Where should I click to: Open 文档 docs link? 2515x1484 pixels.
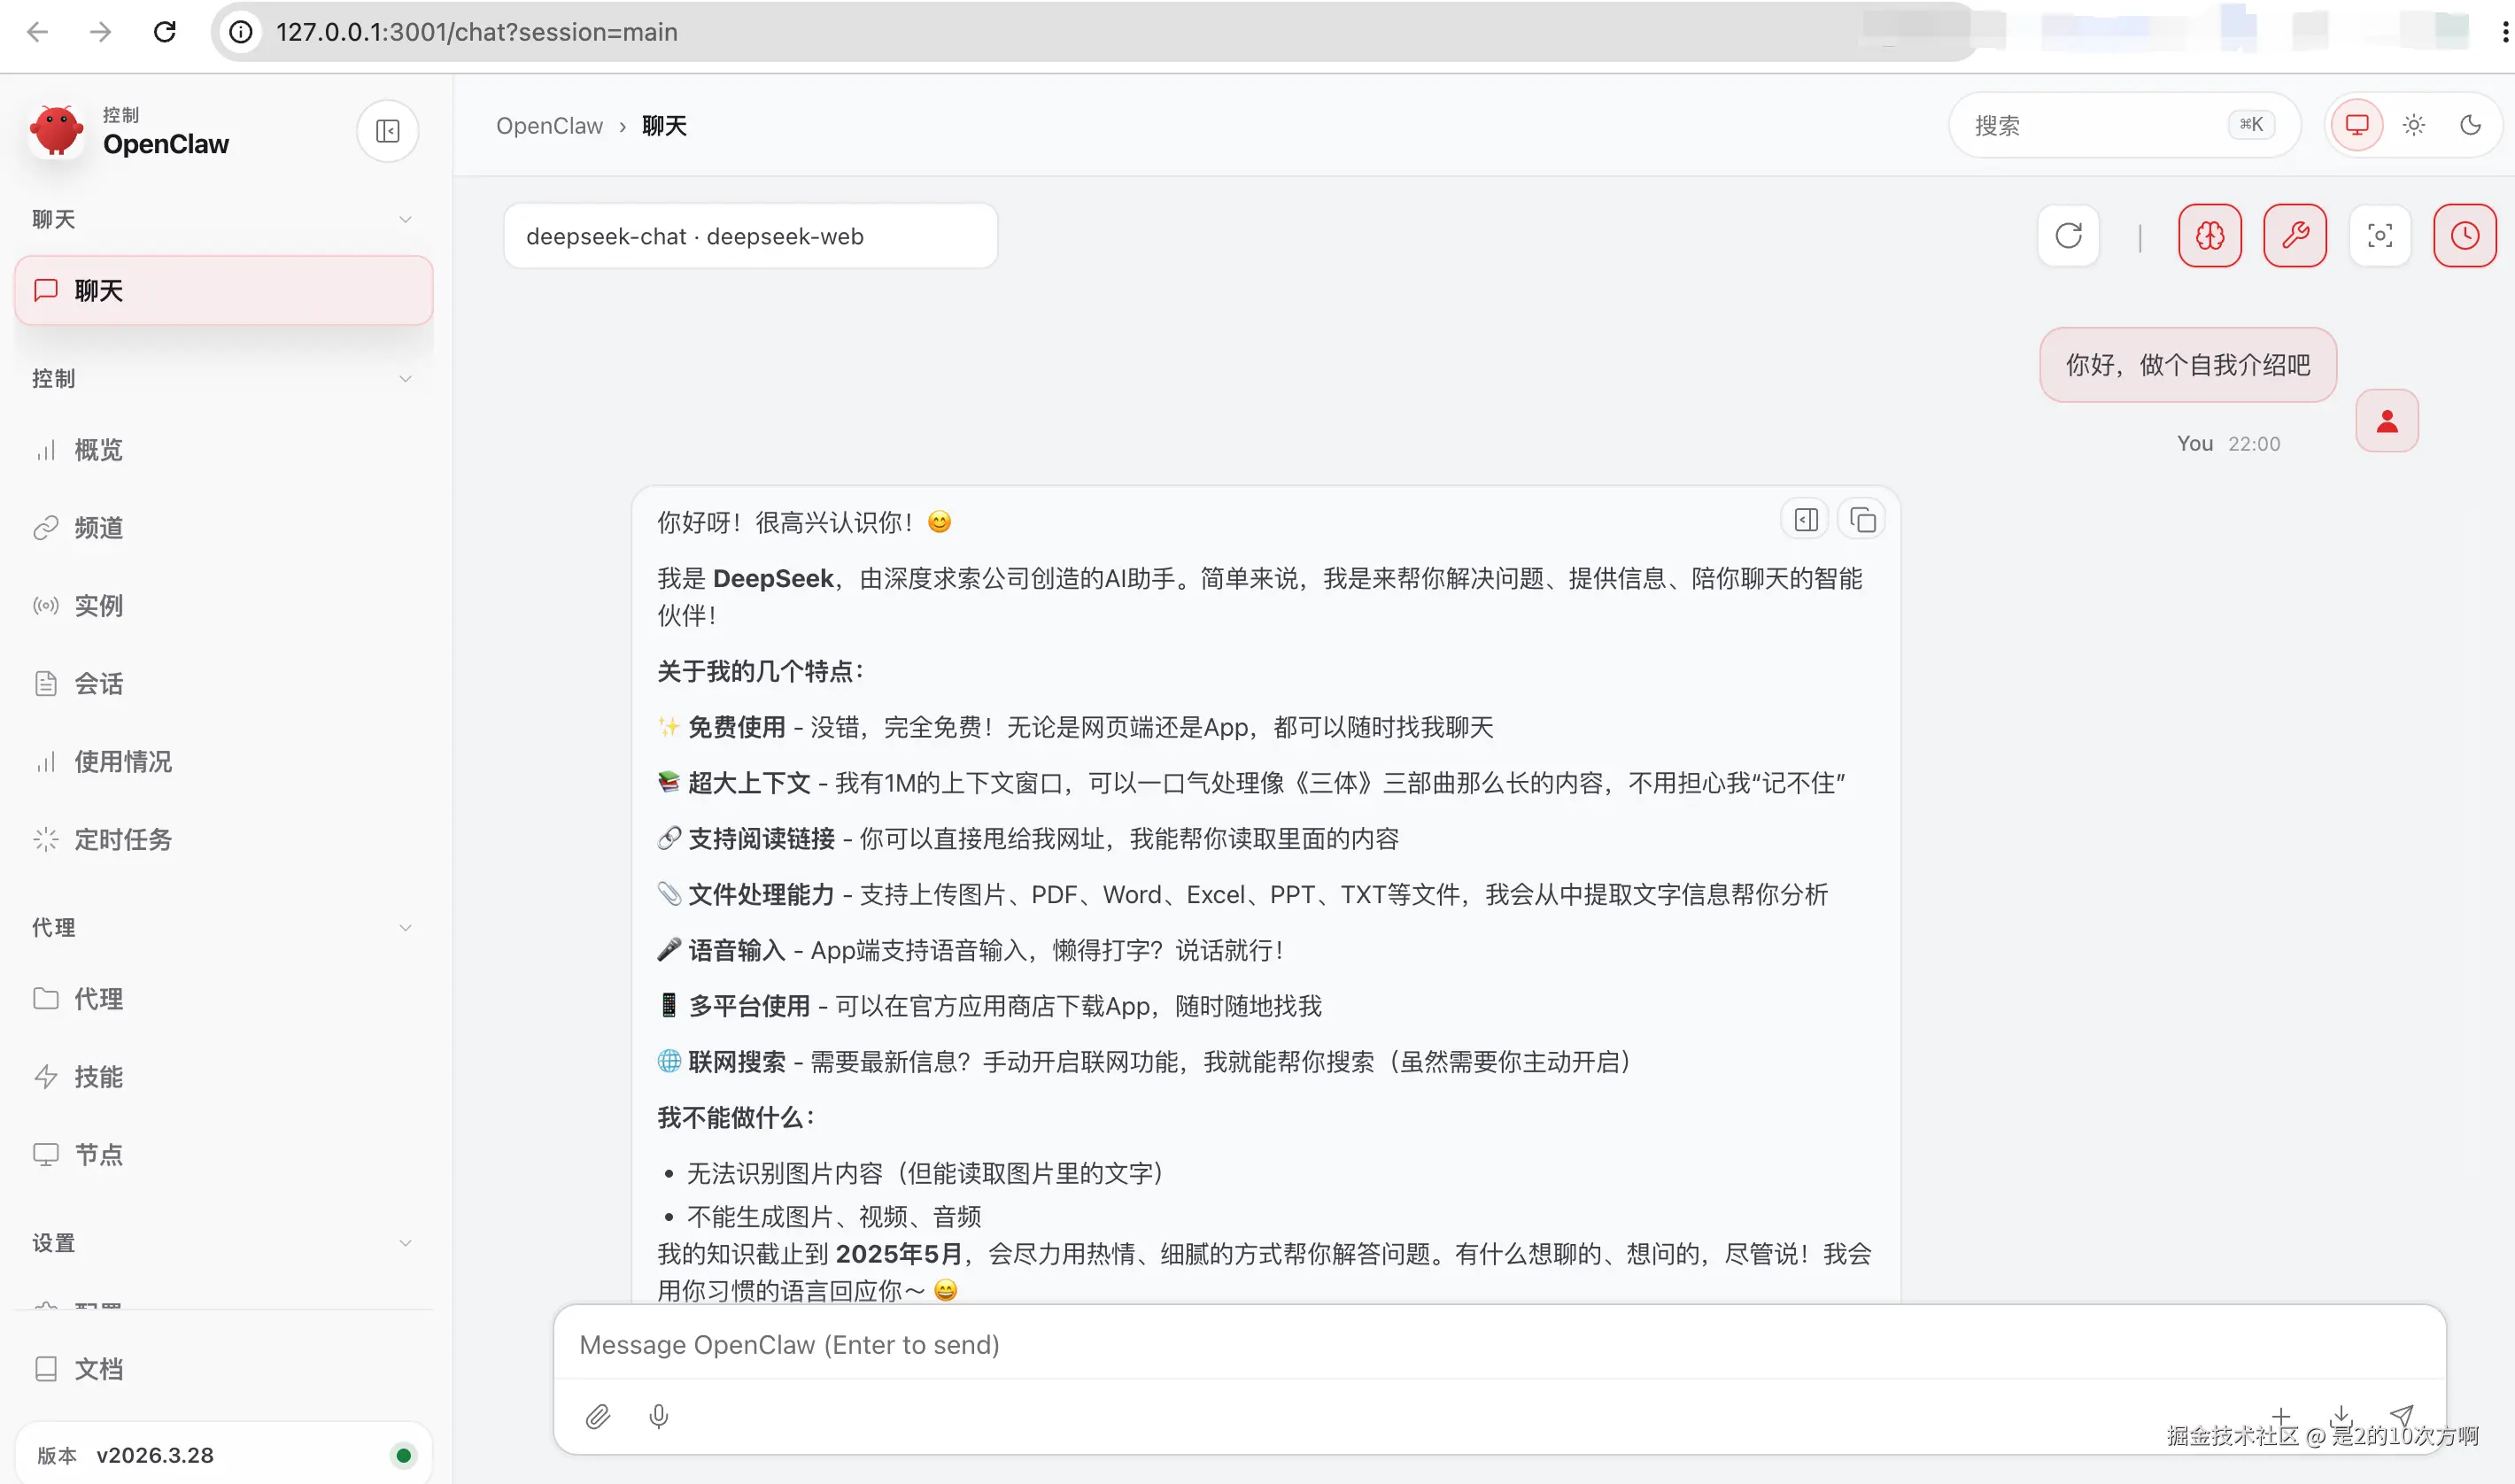click(x=224, y=1369)
